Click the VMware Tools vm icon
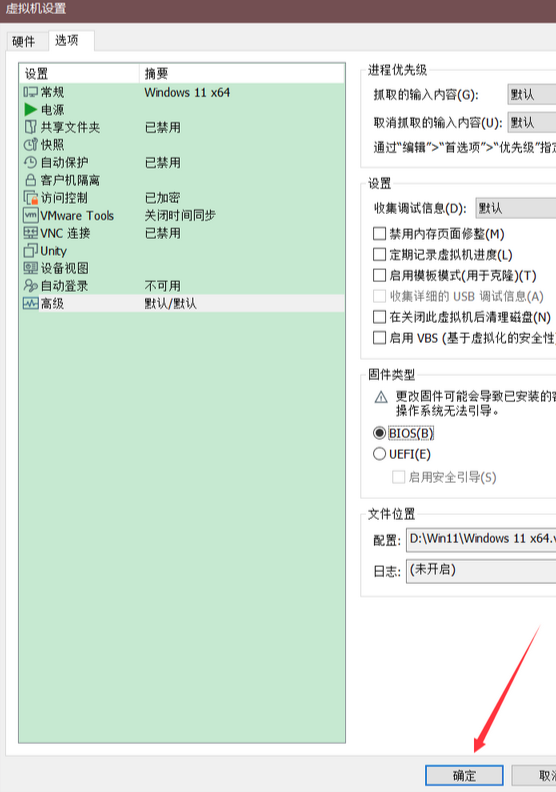Viewport: 556px width, 792px height. [30, 216]
